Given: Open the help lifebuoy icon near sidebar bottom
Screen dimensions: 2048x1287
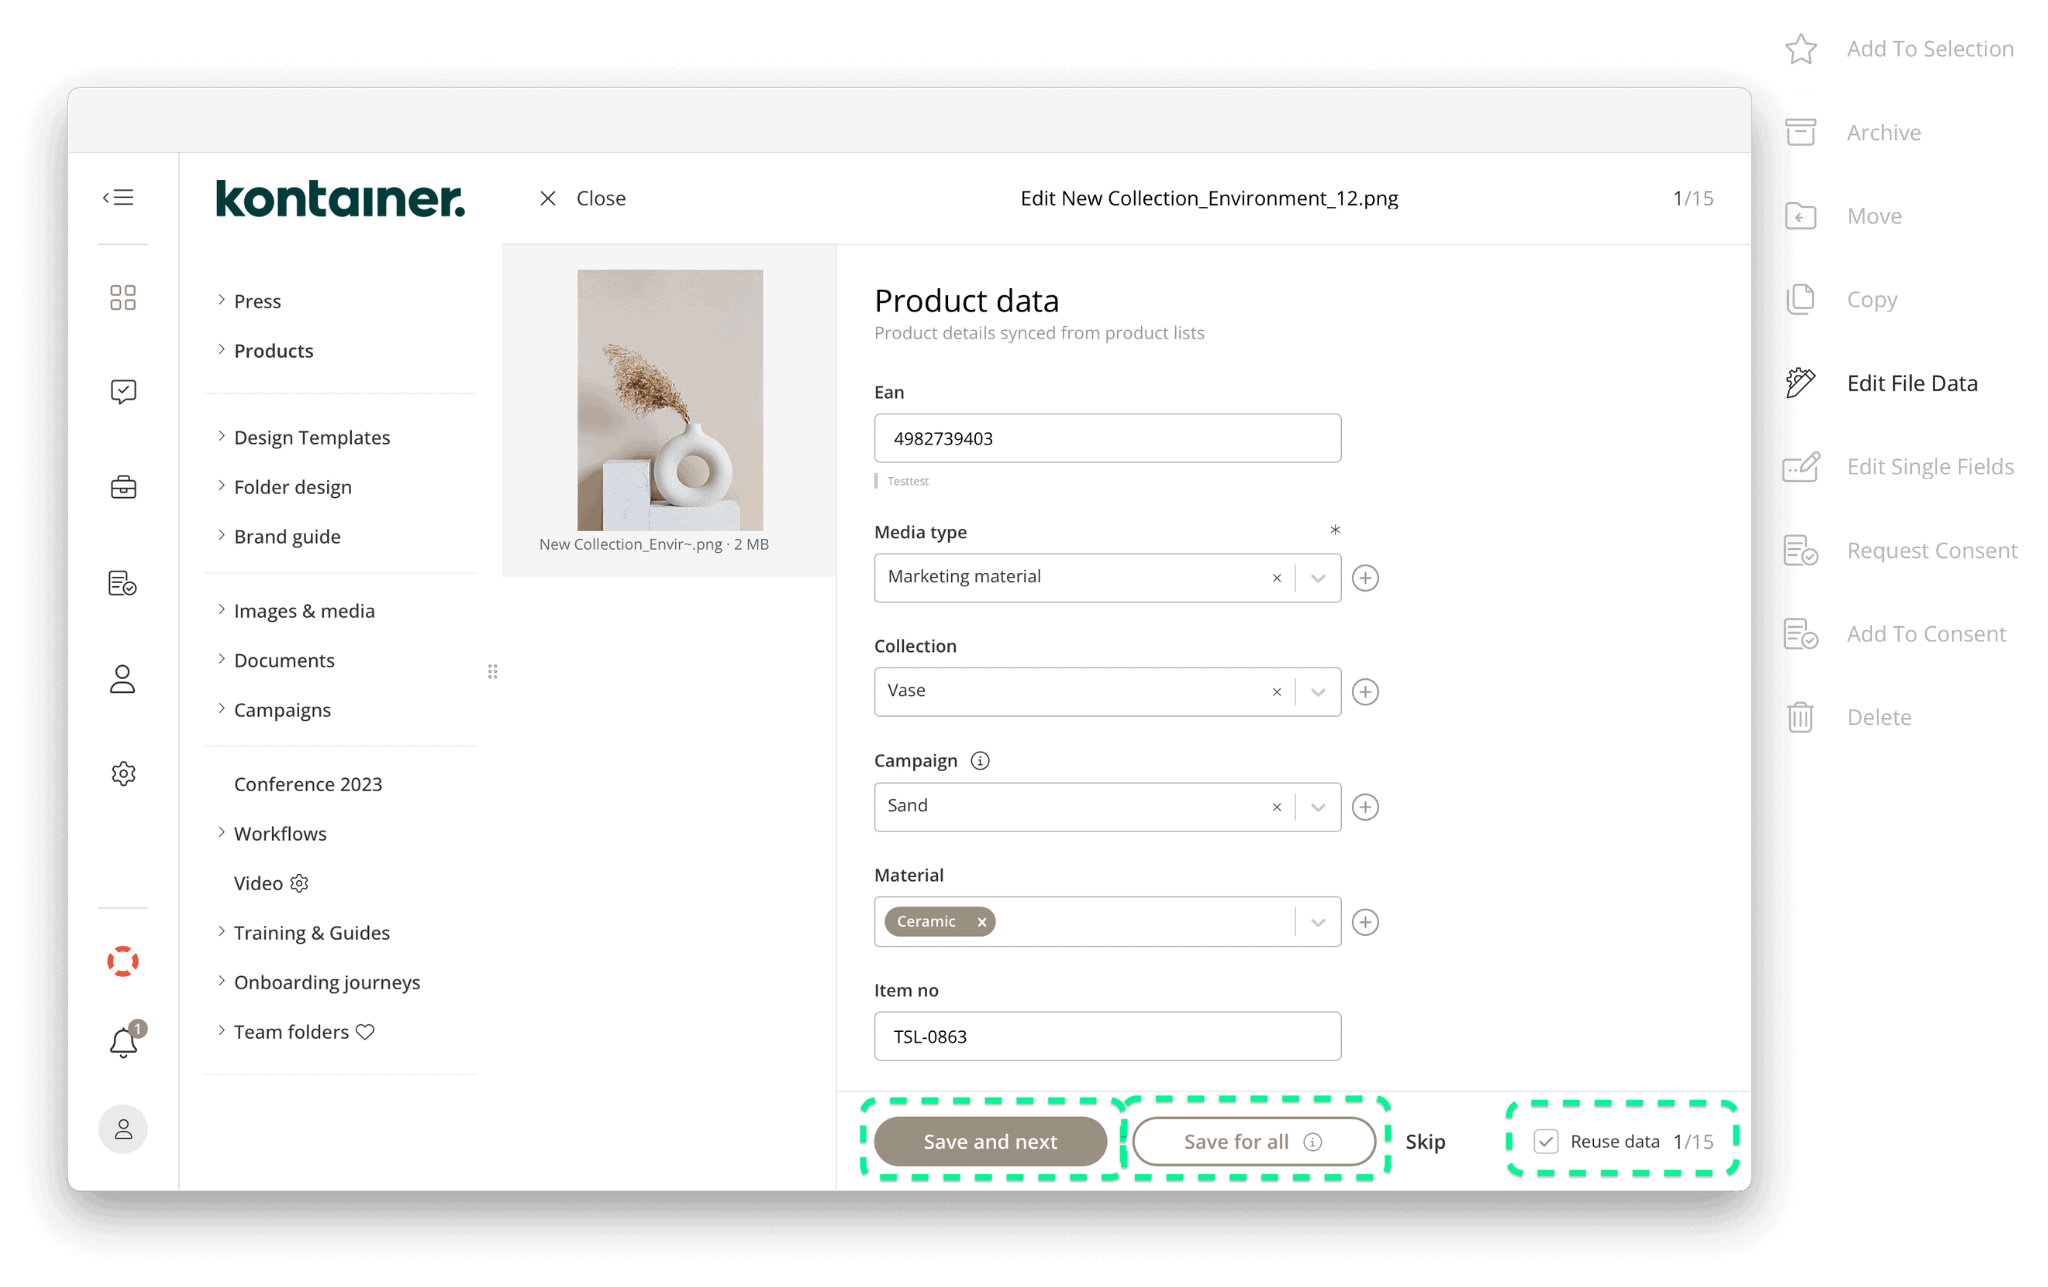Looking at the screenshot, I should [x=122, y=961].
